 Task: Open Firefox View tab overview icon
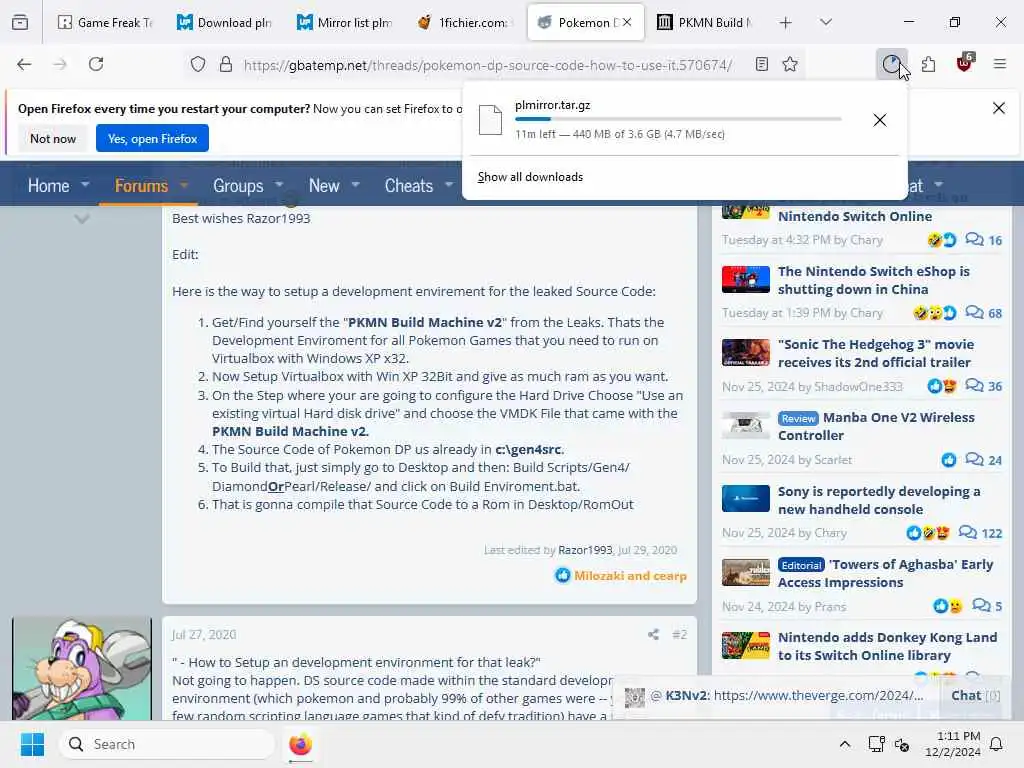click(x=20, y=22)
